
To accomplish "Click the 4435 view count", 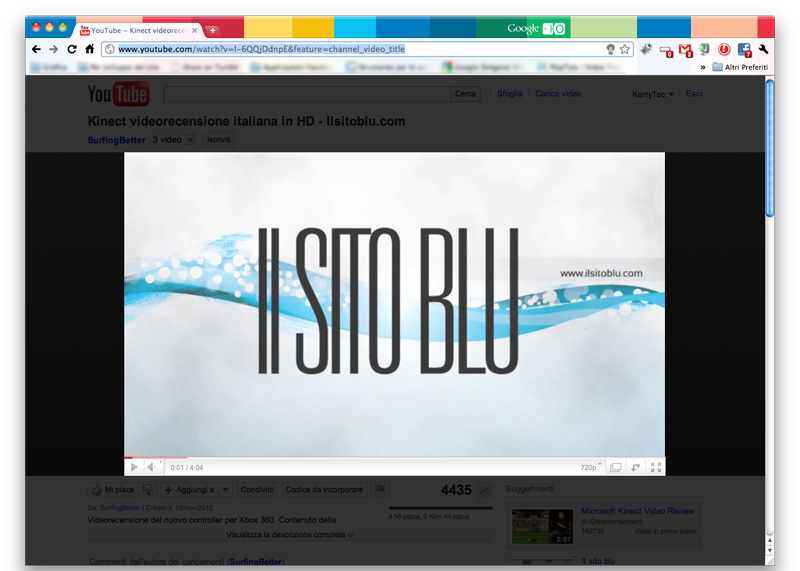I will (456, 490).
